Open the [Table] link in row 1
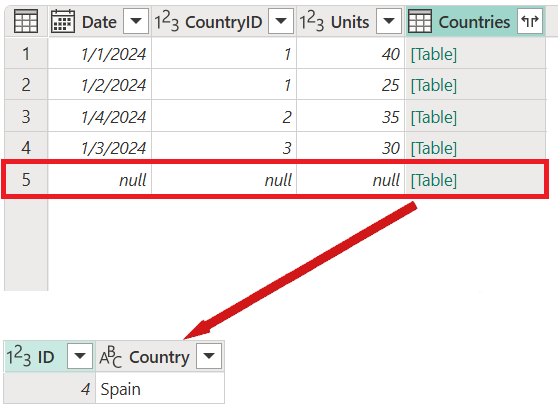The height and width of the screenshot is (408, 558). (x=434, y=54)
